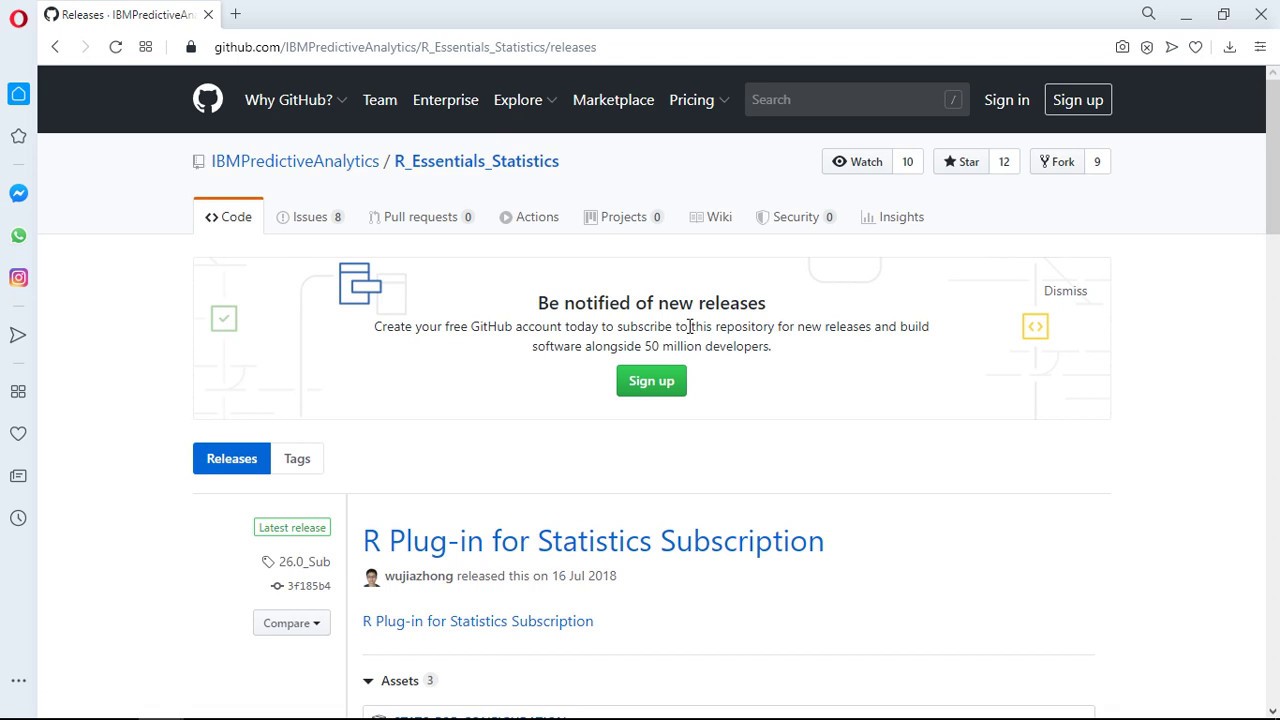Open Opera sidebar home icon
Viewport: 1280px width, 720px height.
click(x=18, y=94)
